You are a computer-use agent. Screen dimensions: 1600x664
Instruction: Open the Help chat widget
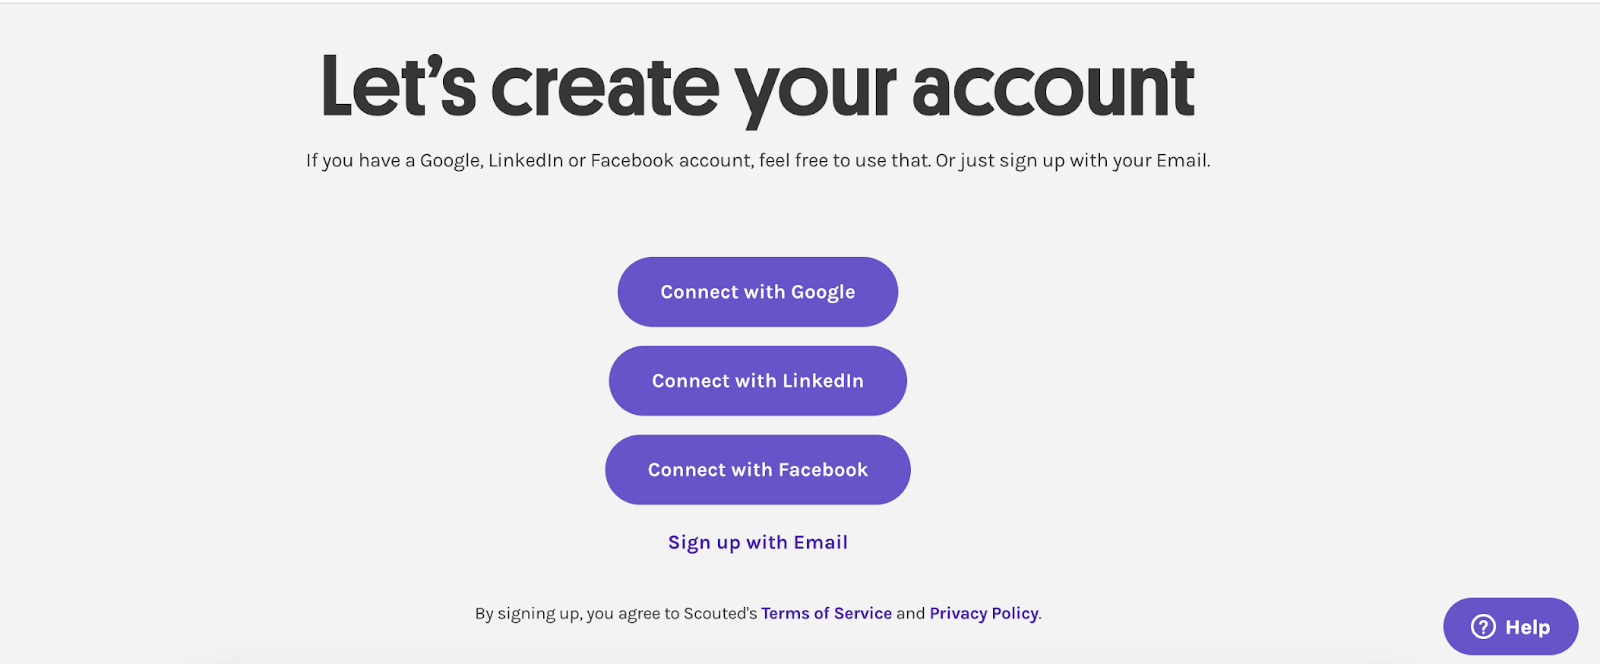tap(1510, 627)
